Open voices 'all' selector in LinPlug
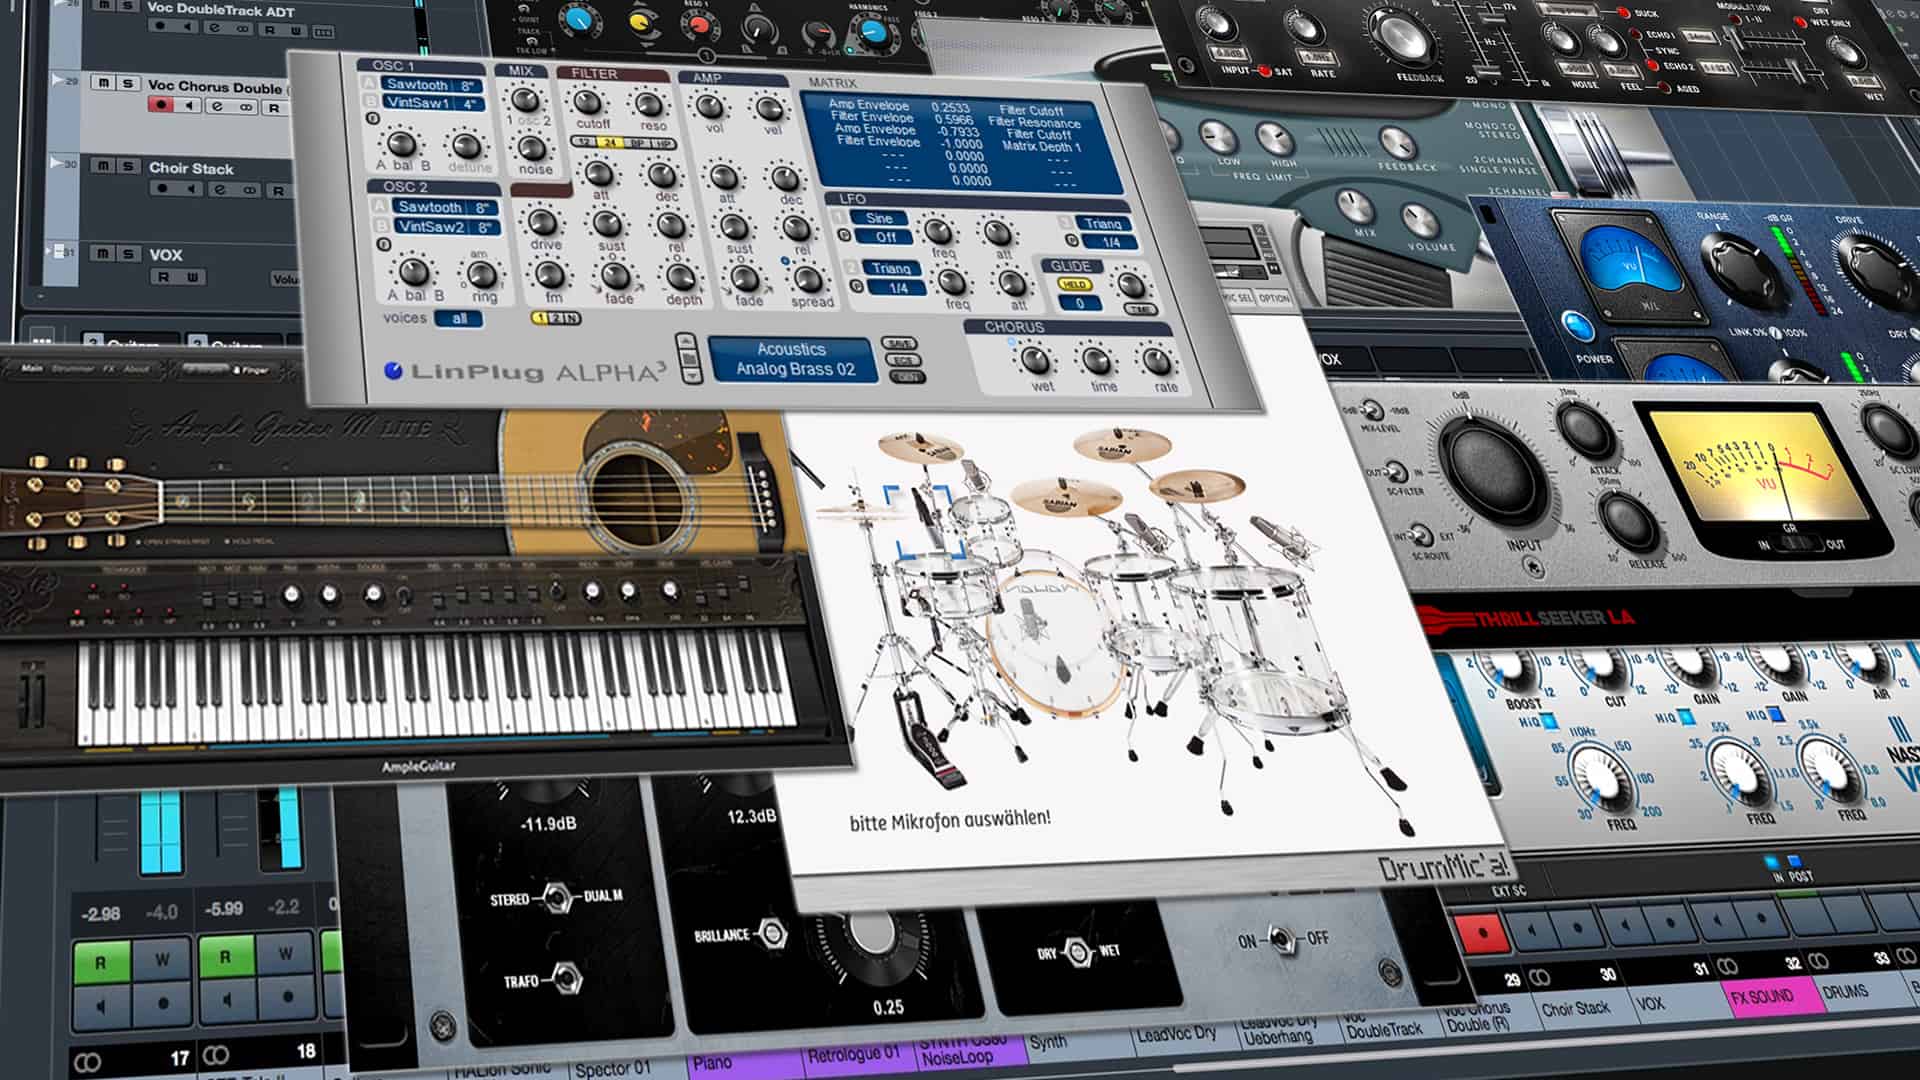Image resolution: width=1920 pixels, height=1080 pixels. pos(460,319)
